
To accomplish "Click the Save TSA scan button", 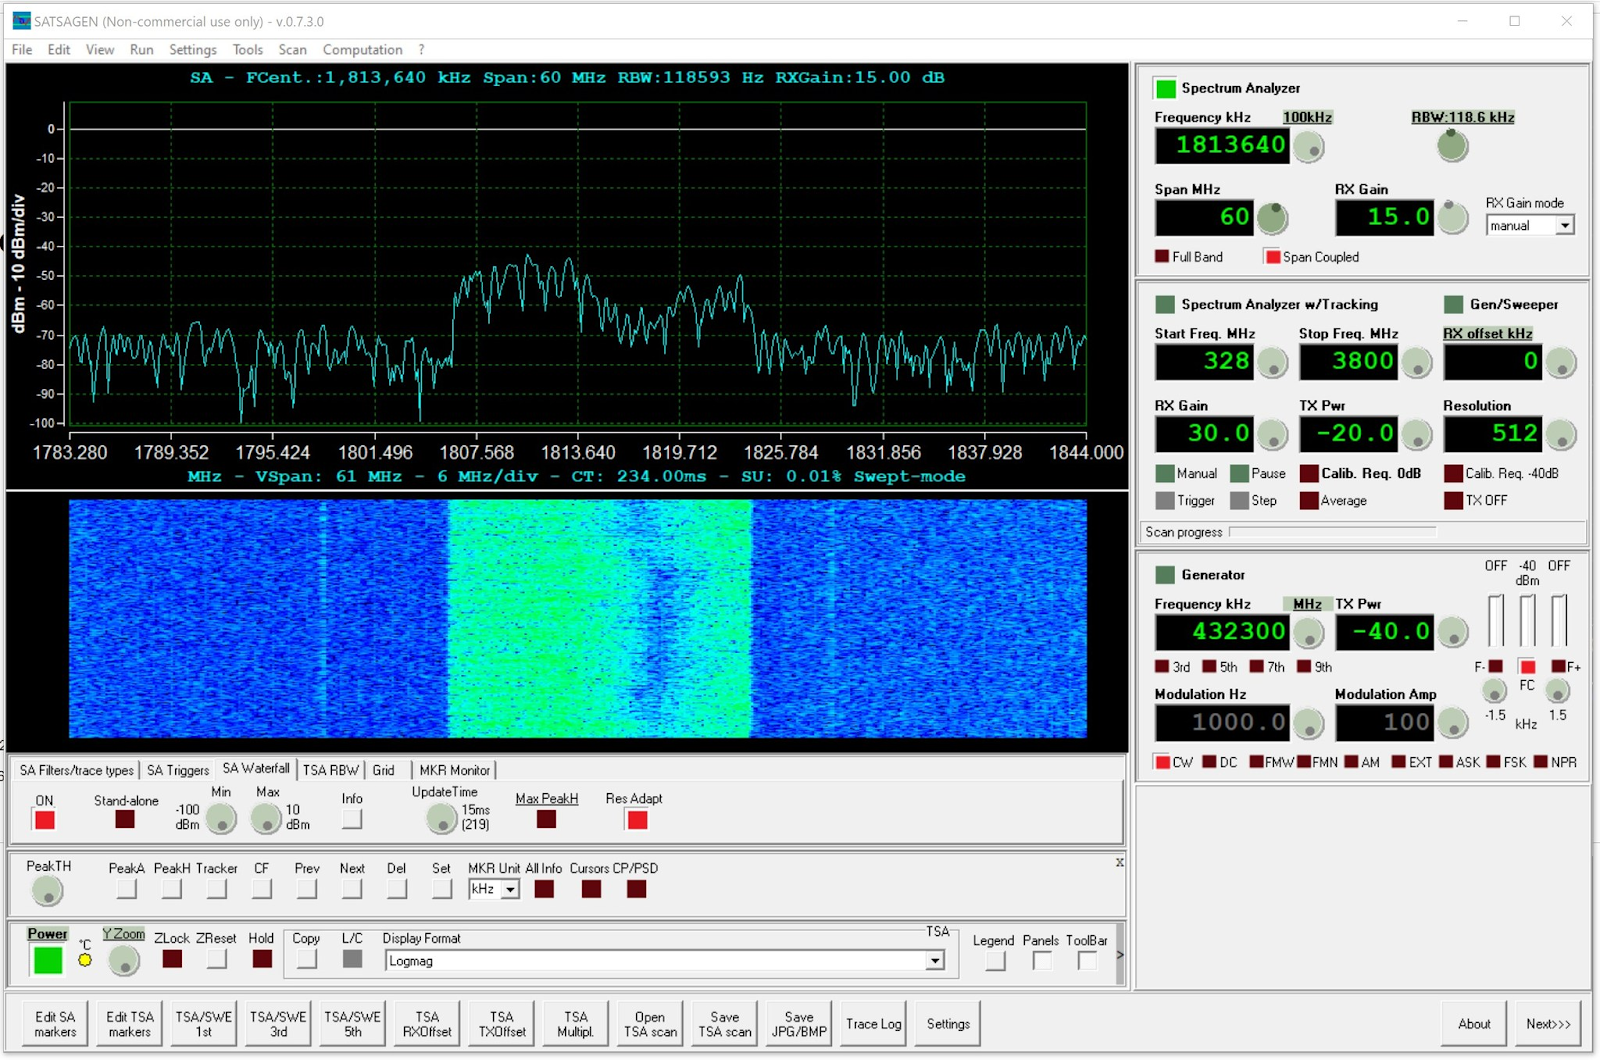I will [725, 1024].
